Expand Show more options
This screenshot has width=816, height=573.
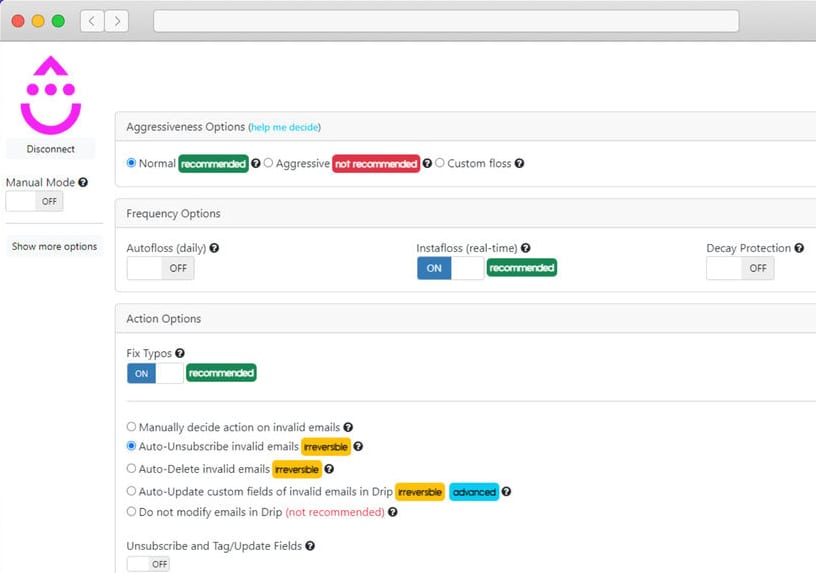pyautogui.click(x=55, y=246)
